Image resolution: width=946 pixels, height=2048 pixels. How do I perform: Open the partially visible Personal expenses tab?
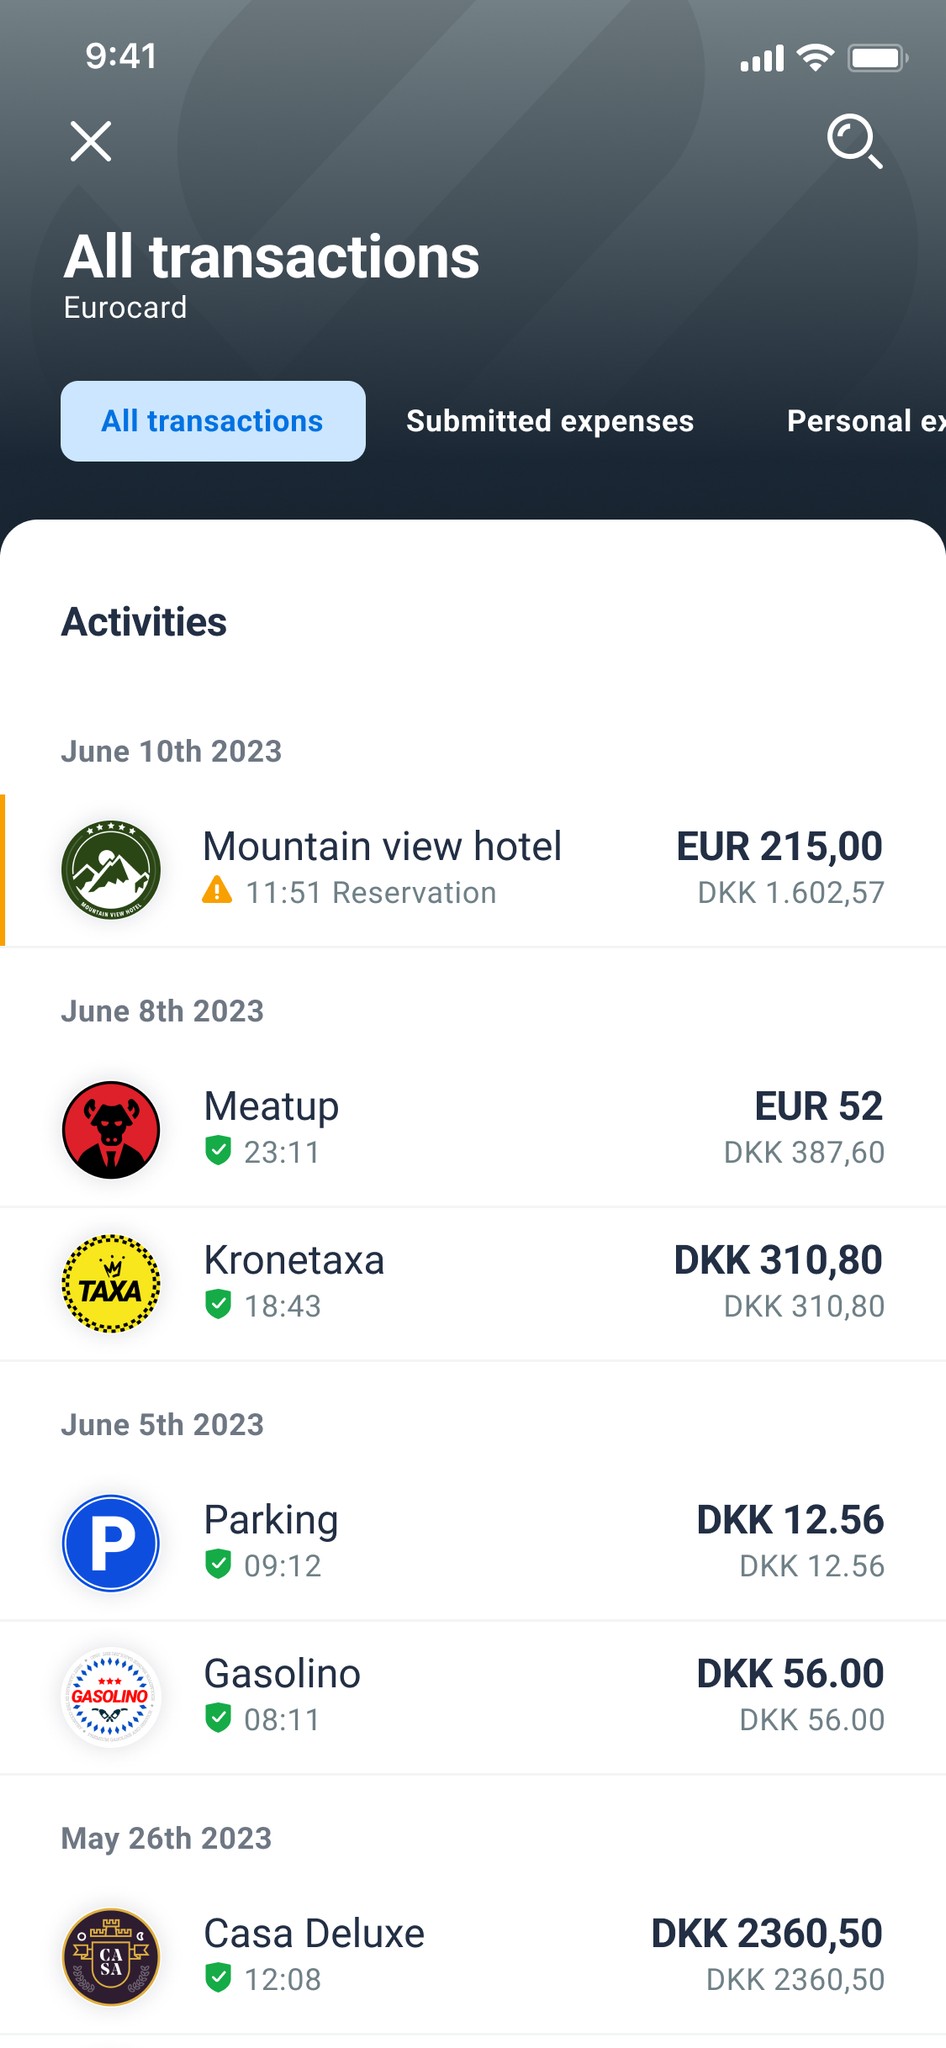coord(864,421)
